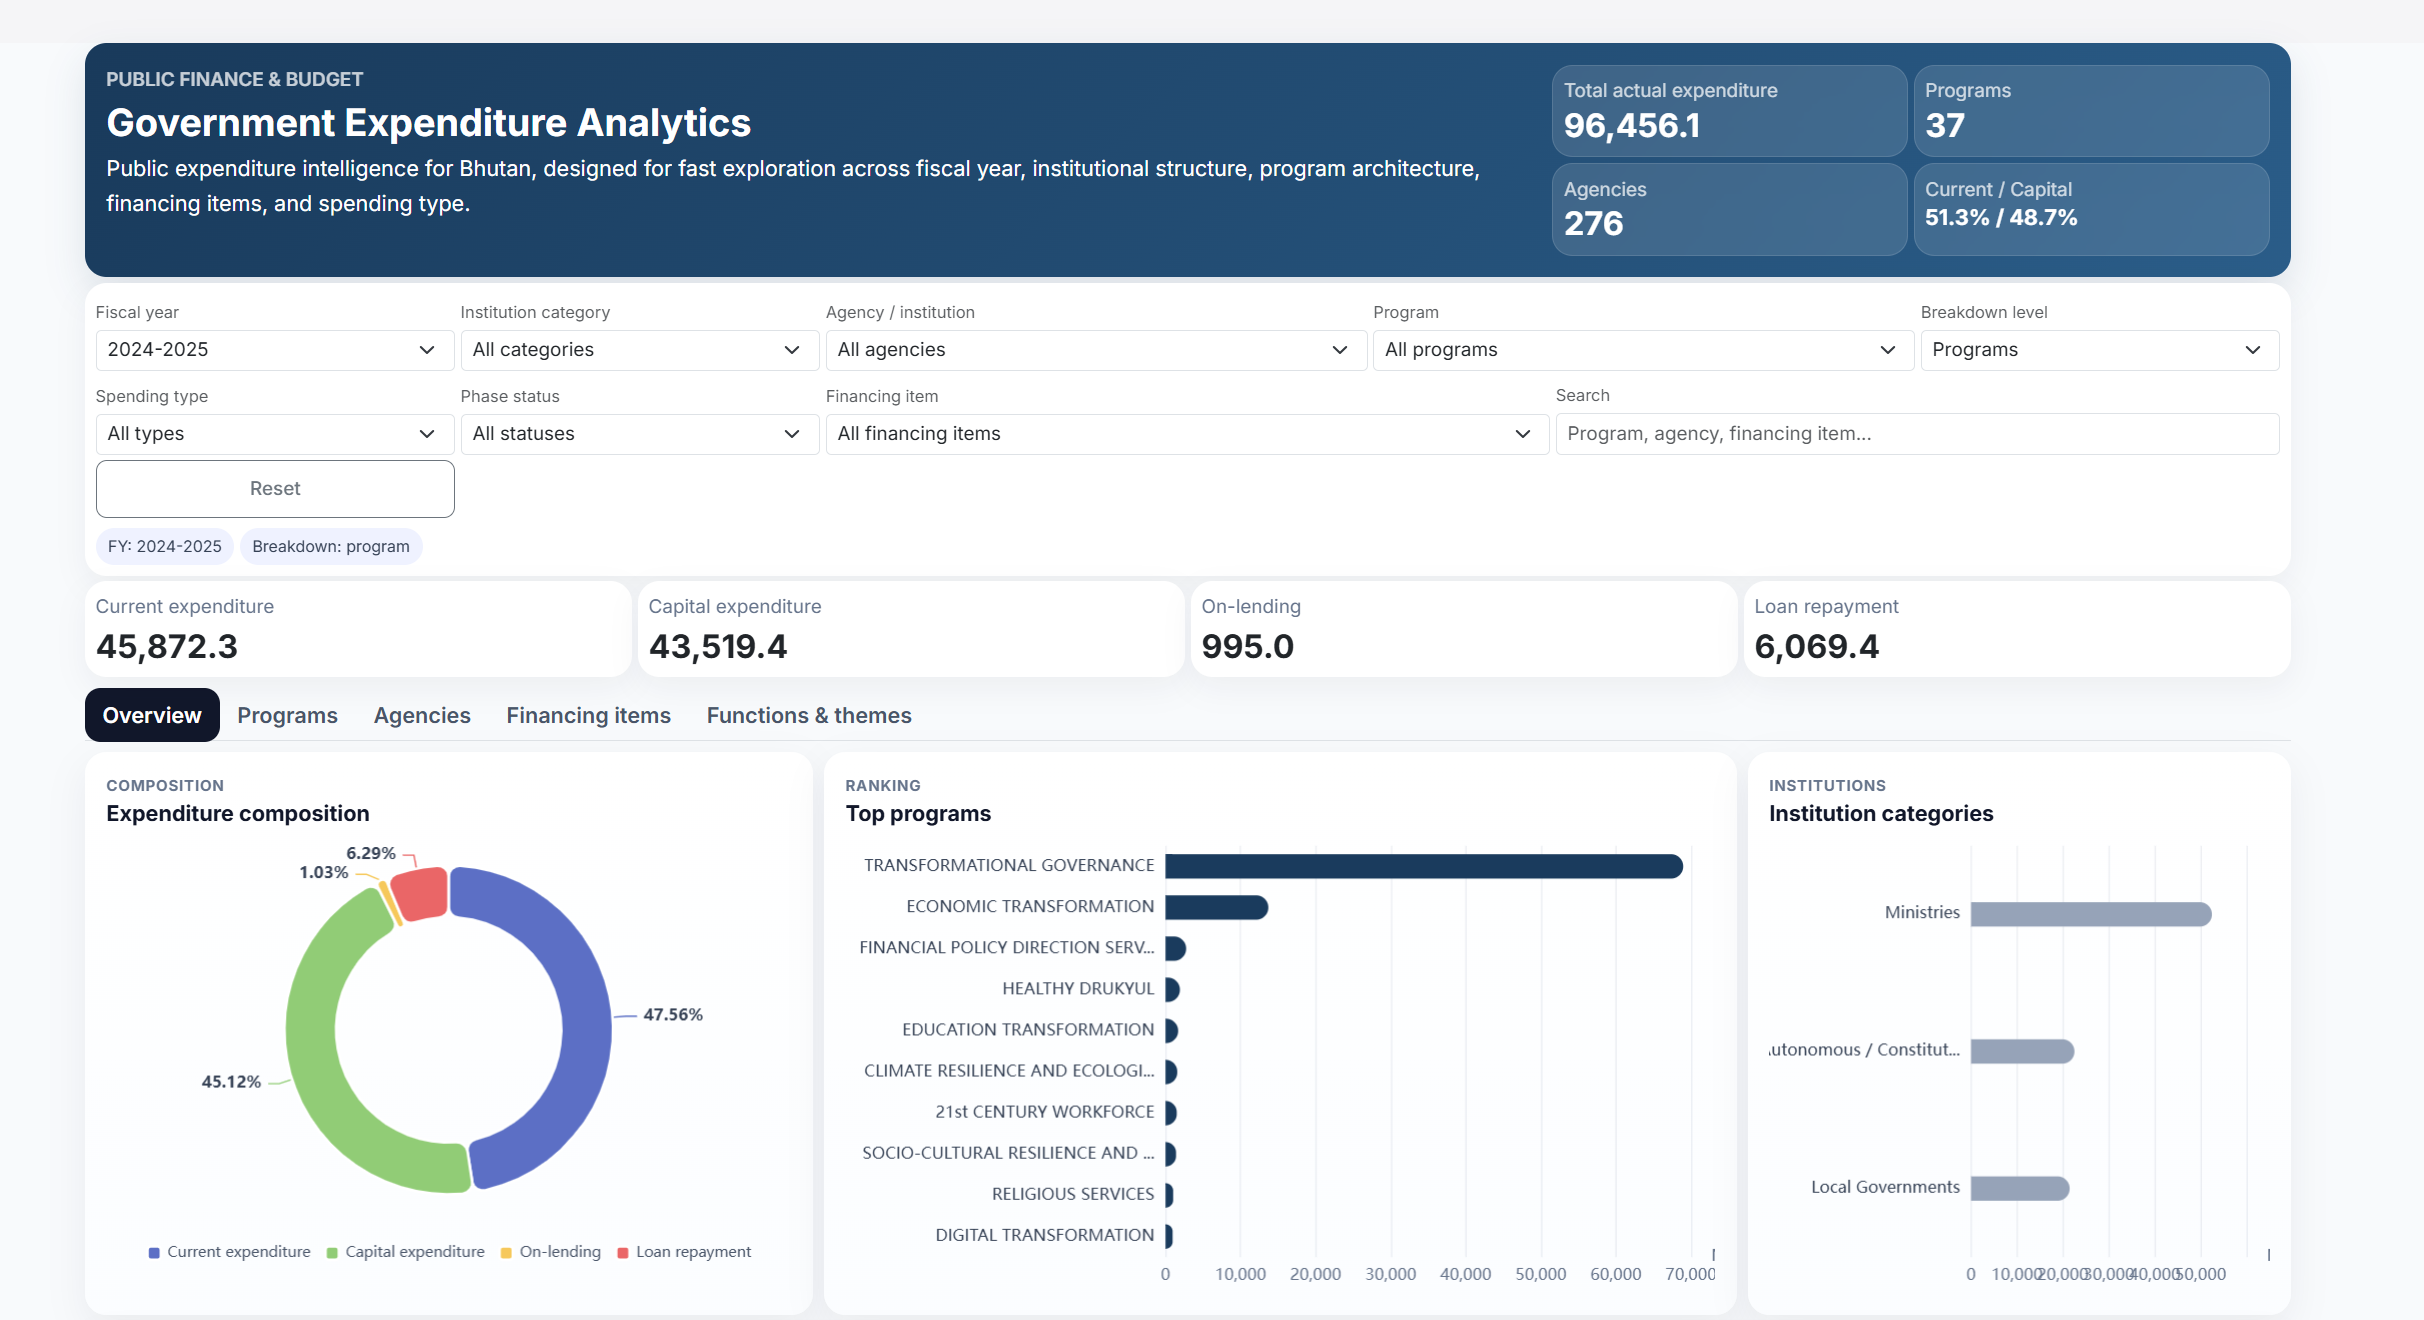Click the FY: 2024-2025 filter chip
Screen dimensions: 2424x1320
[x=165, y=547]
